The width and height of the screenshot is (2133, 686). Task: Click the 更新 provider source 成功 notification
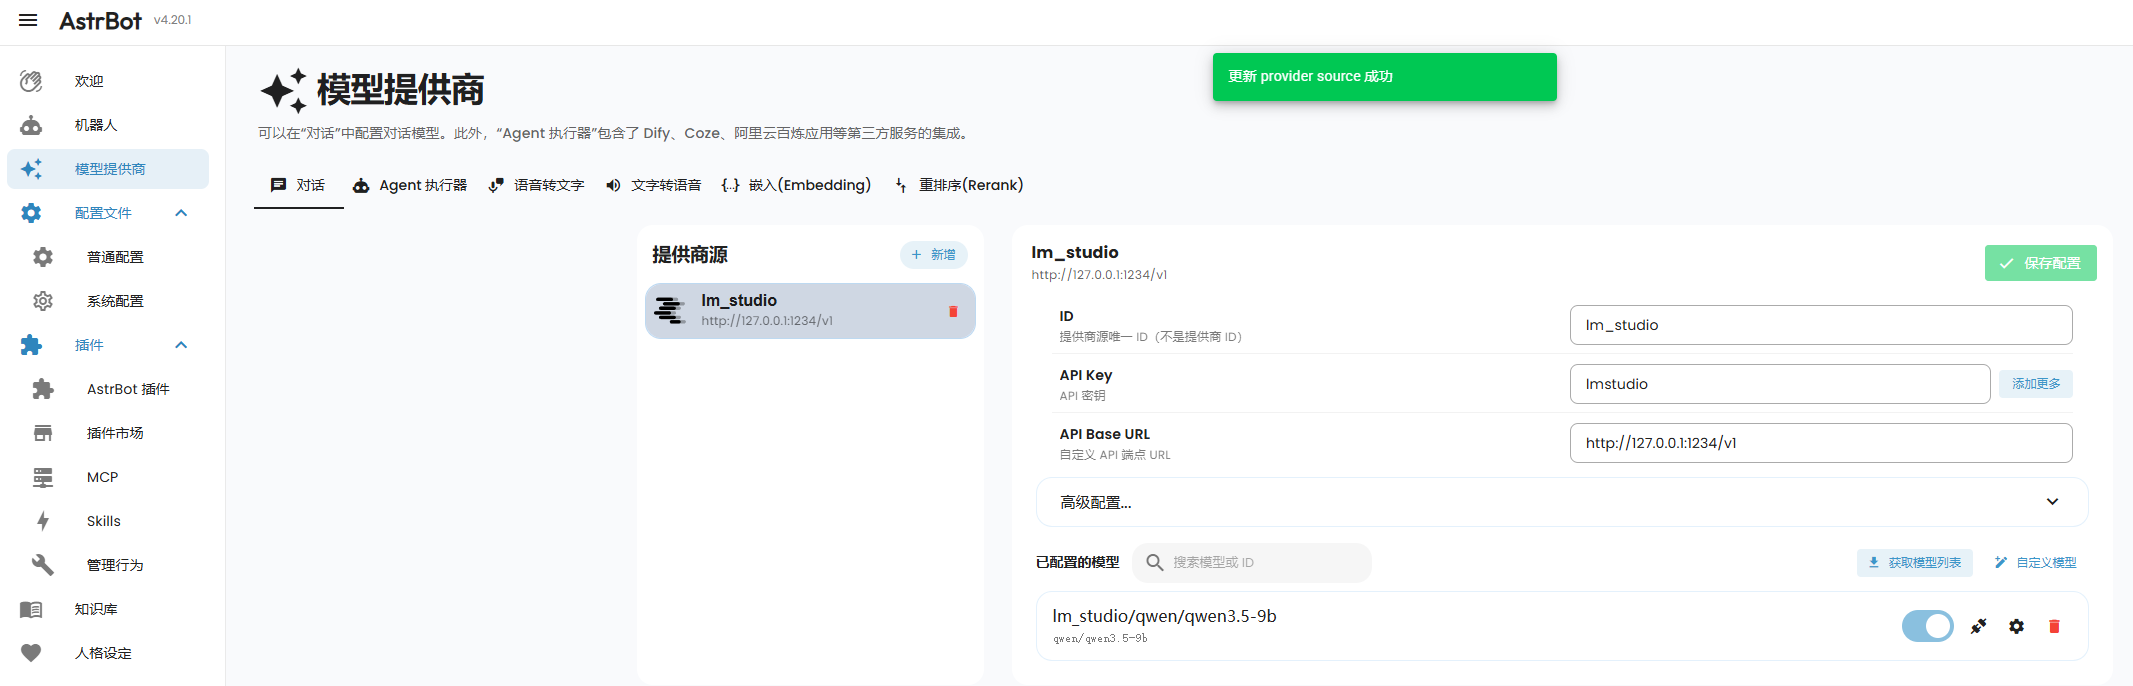pyautogui.click(x=1384, y=77)
